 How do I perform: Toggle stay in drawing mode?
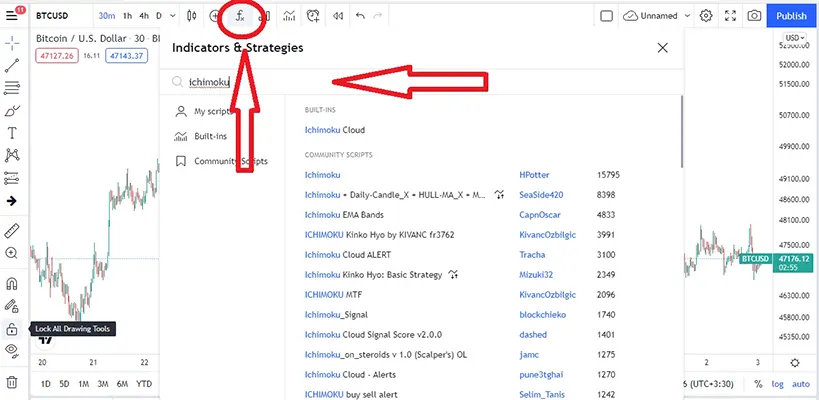coord(11,306)
